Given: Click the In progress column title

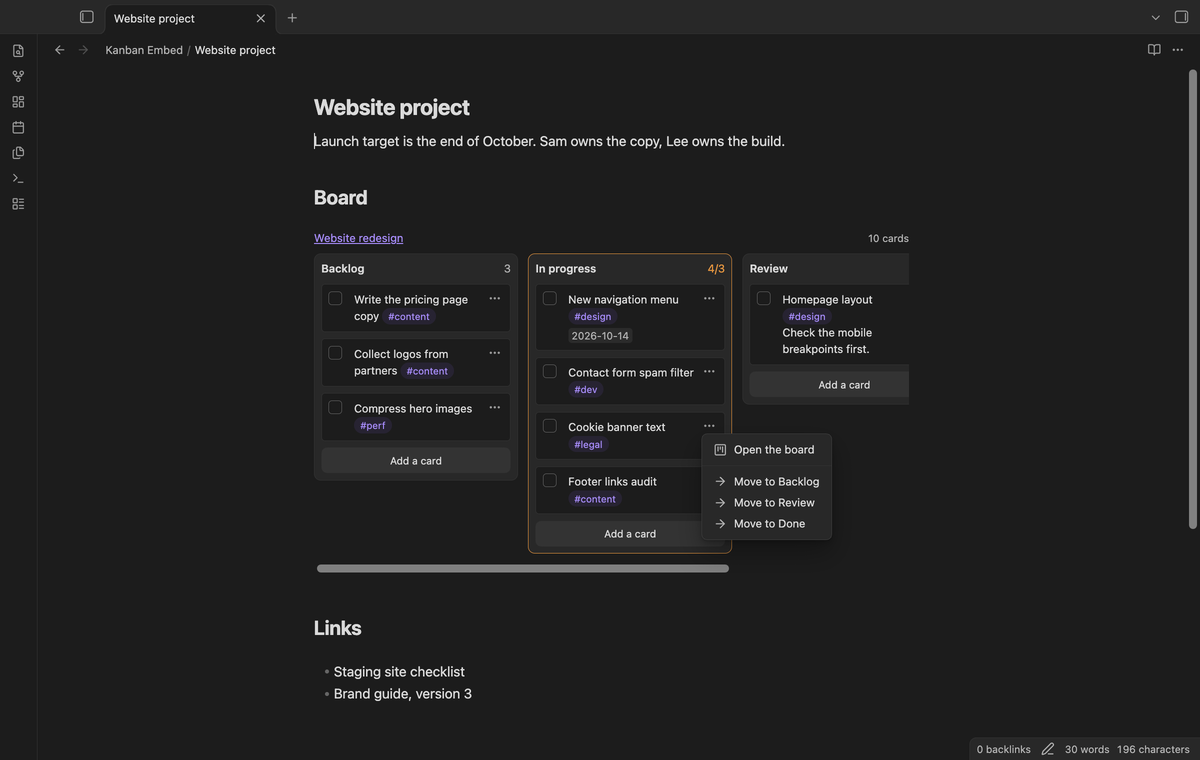Looking at the screenshot, I should point(566,269).
